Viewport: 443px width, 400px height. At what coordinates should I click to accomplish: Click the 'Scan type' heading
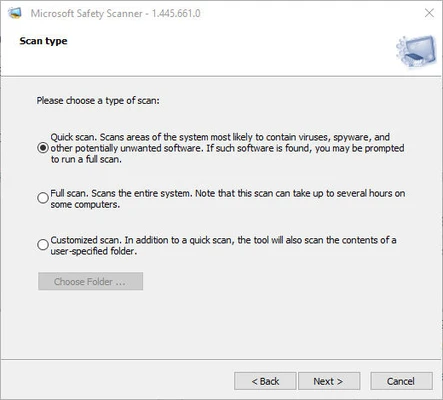click(x=43, y=41)
